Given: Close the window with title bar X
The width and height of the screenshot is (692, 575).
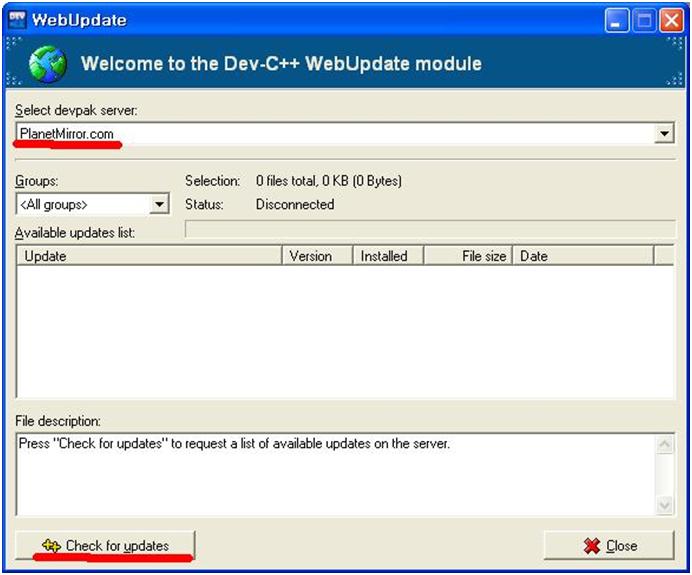Looking at the screenshot, I should (x=671, y=21).
